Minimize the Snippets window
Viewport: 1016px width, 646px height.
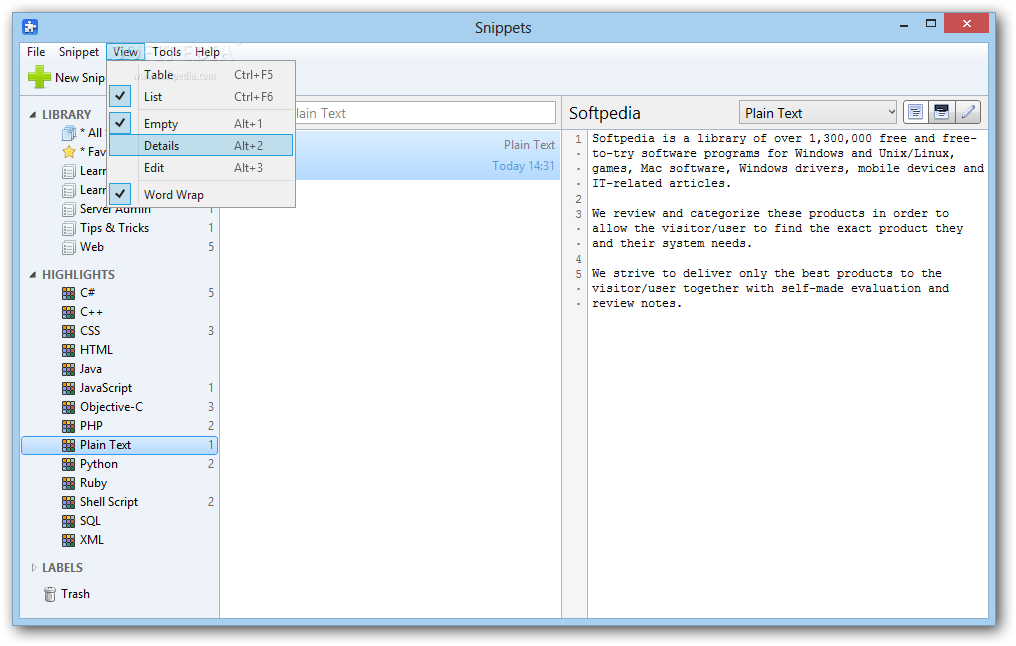coord(904,25)
